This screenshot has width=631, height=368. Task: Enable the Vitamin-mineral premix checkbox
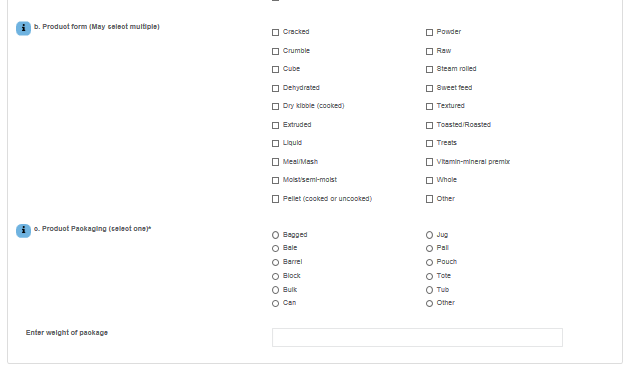[x=429, y=162]
